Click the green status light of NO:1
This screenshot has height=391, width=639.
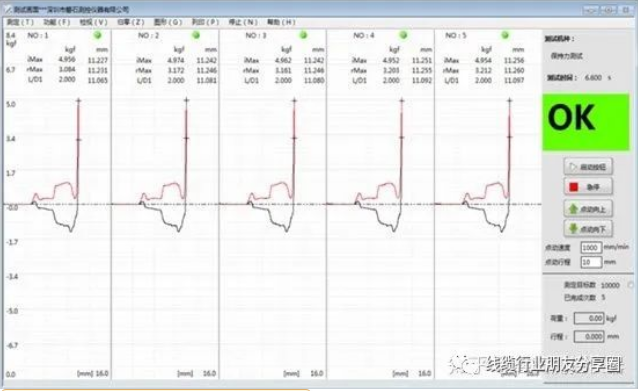(x=97, y=35)
